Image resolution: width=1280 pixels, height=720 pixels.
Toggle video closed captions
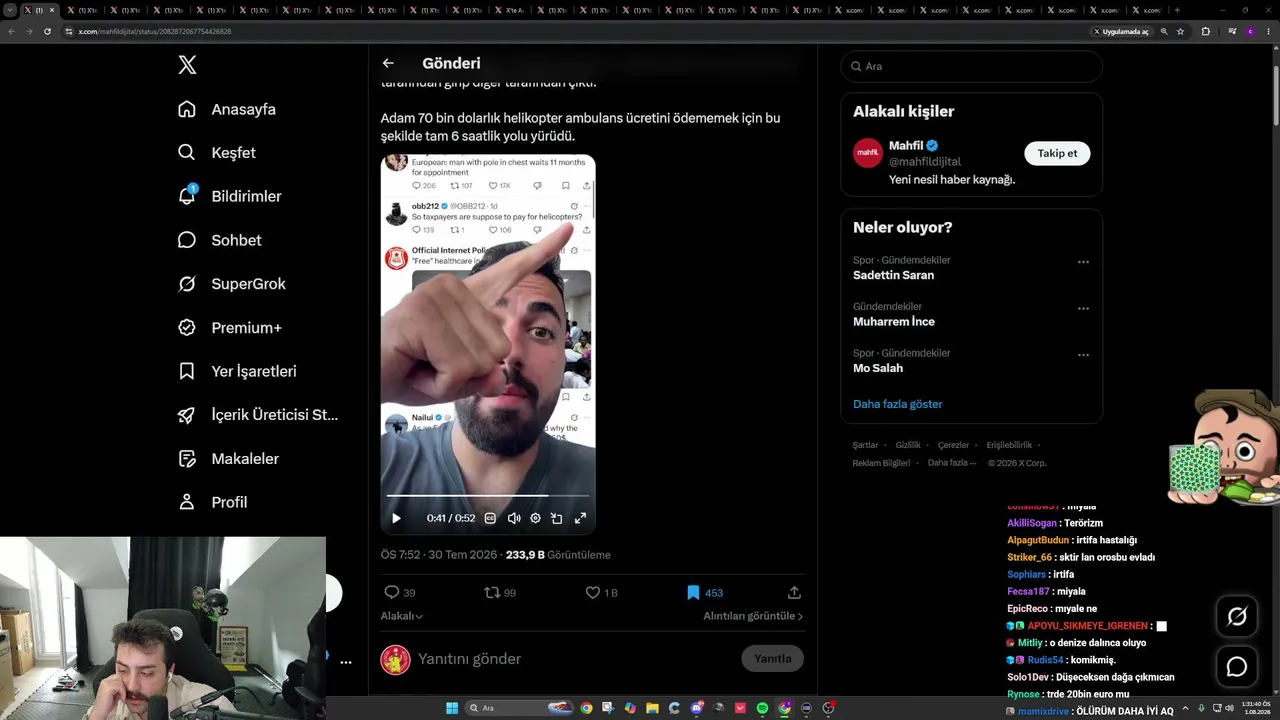click(490, 518)
